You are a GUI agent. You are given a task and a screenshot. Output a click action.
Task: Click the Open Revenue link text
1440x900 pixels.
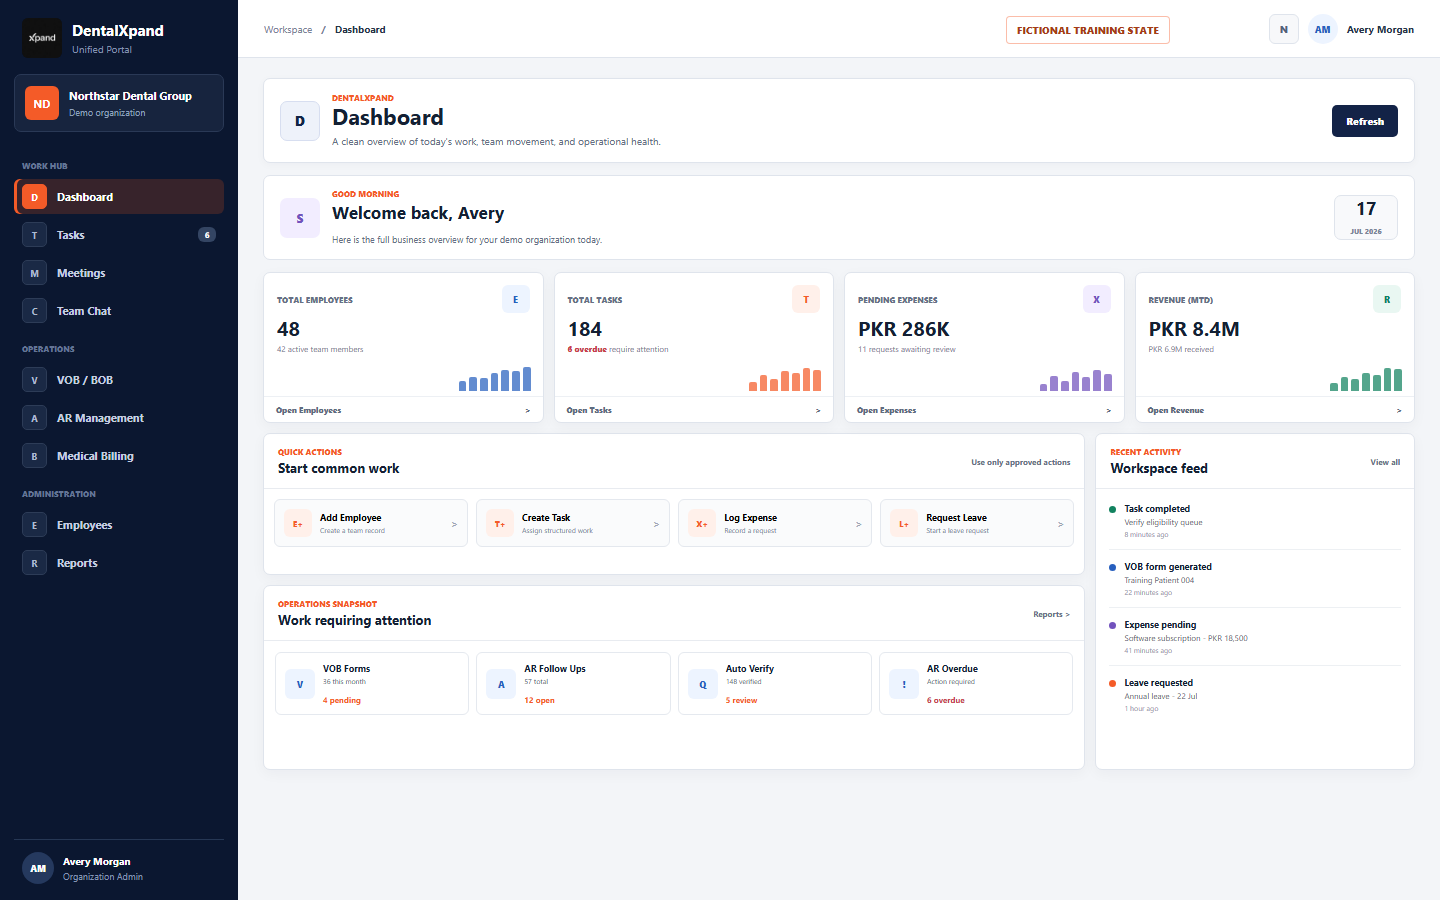1176,410
